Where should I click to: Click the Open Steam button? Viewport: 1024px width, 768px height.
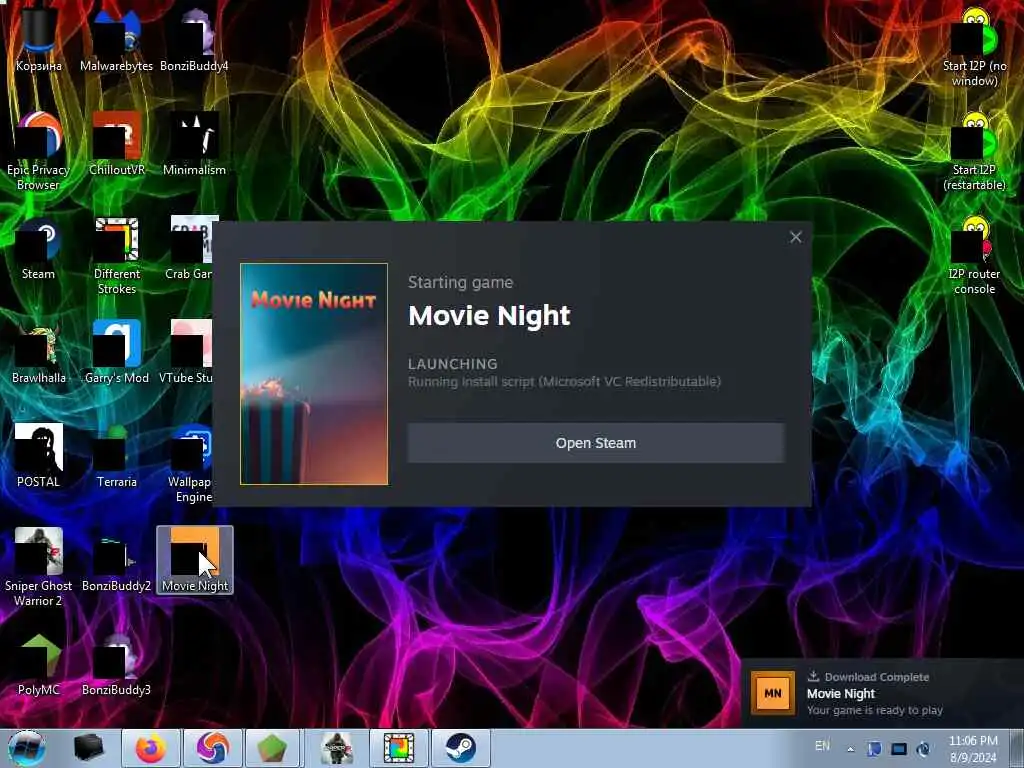(x=596, y=443)
